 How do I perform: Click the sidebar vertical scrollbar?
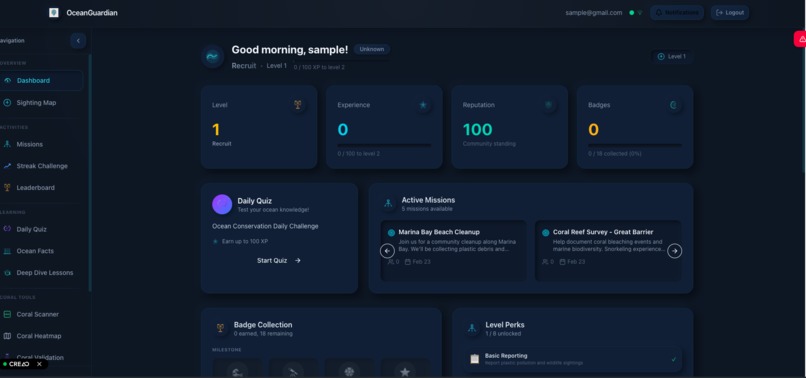coord(90,173)
